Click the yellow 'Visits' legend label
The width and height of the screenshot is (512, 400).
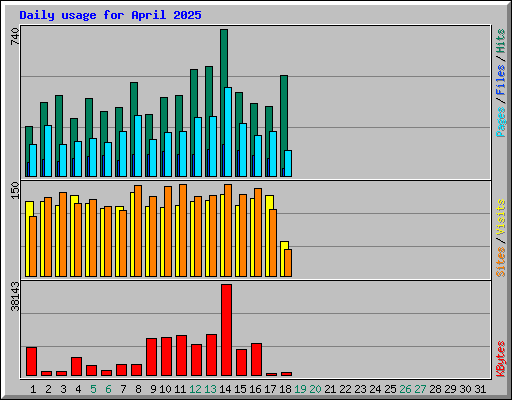click(500, 218)
